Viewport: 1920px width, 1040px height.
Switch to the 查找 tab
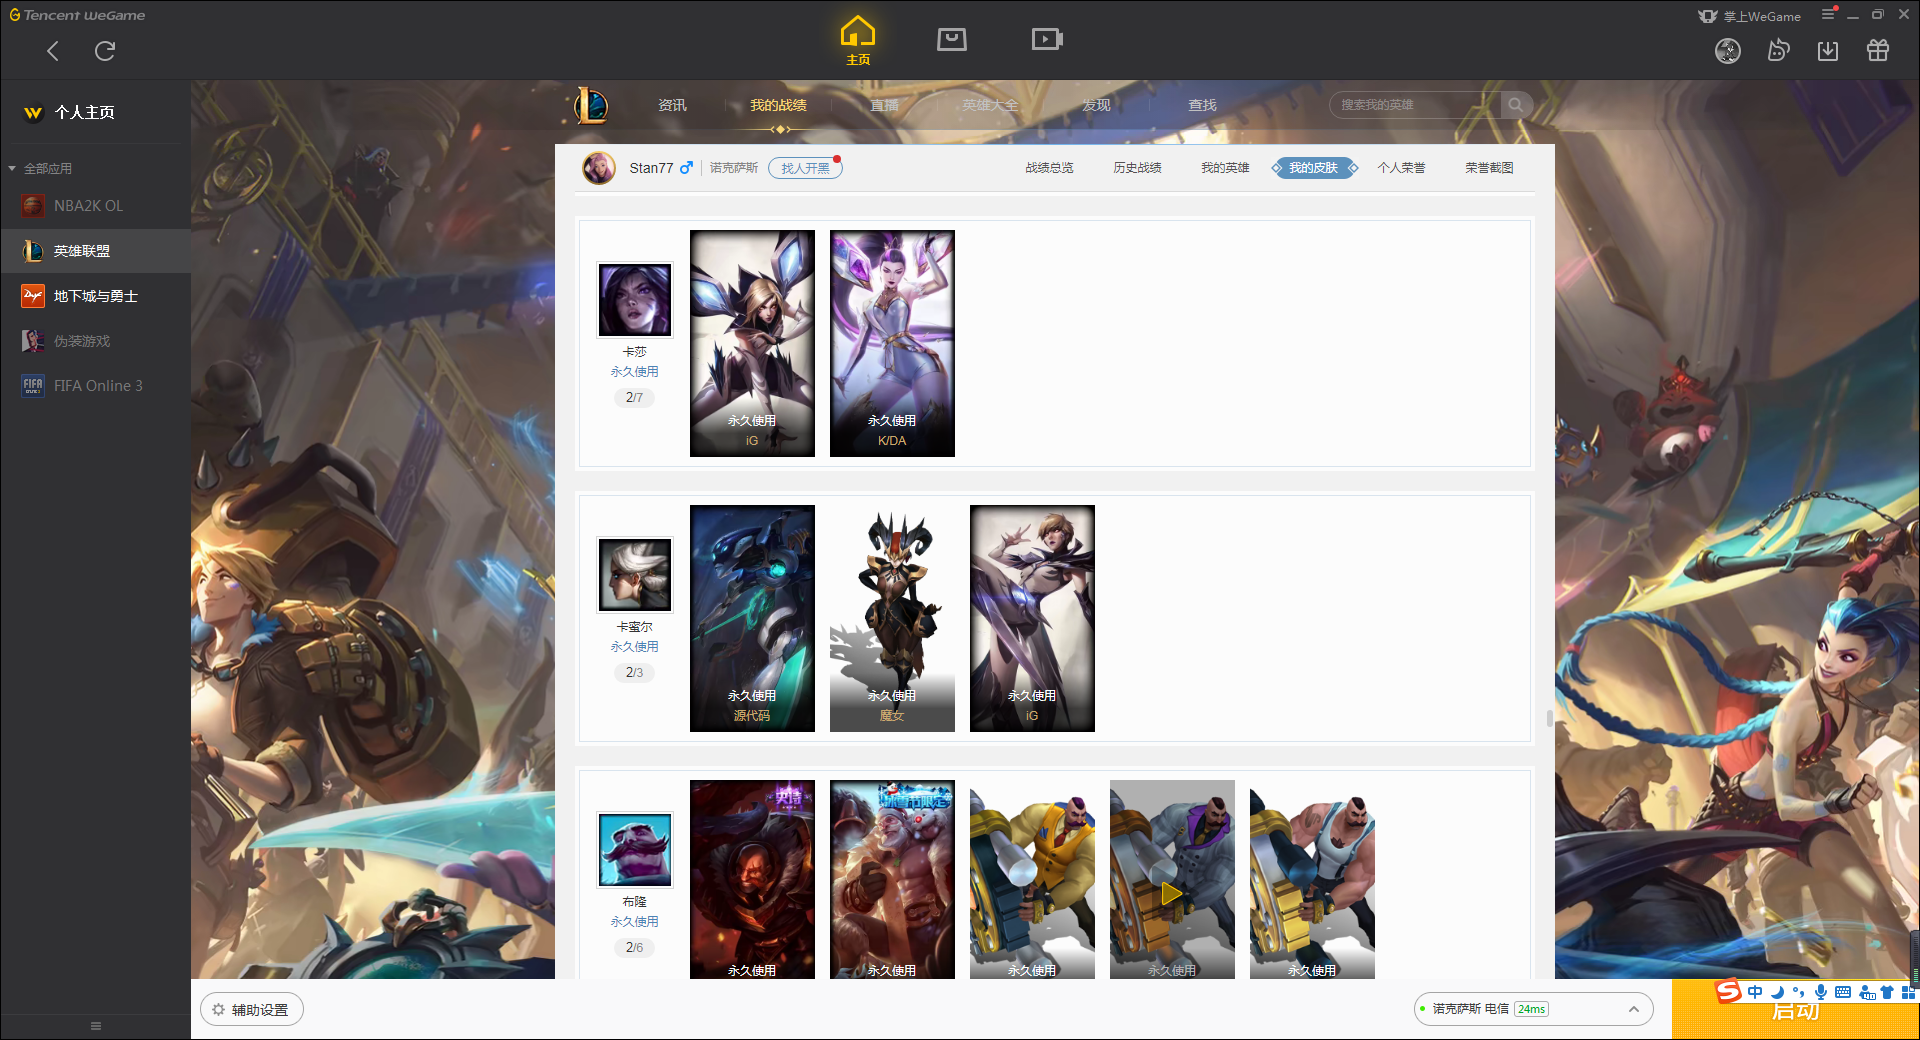[x=1202, y=105]
